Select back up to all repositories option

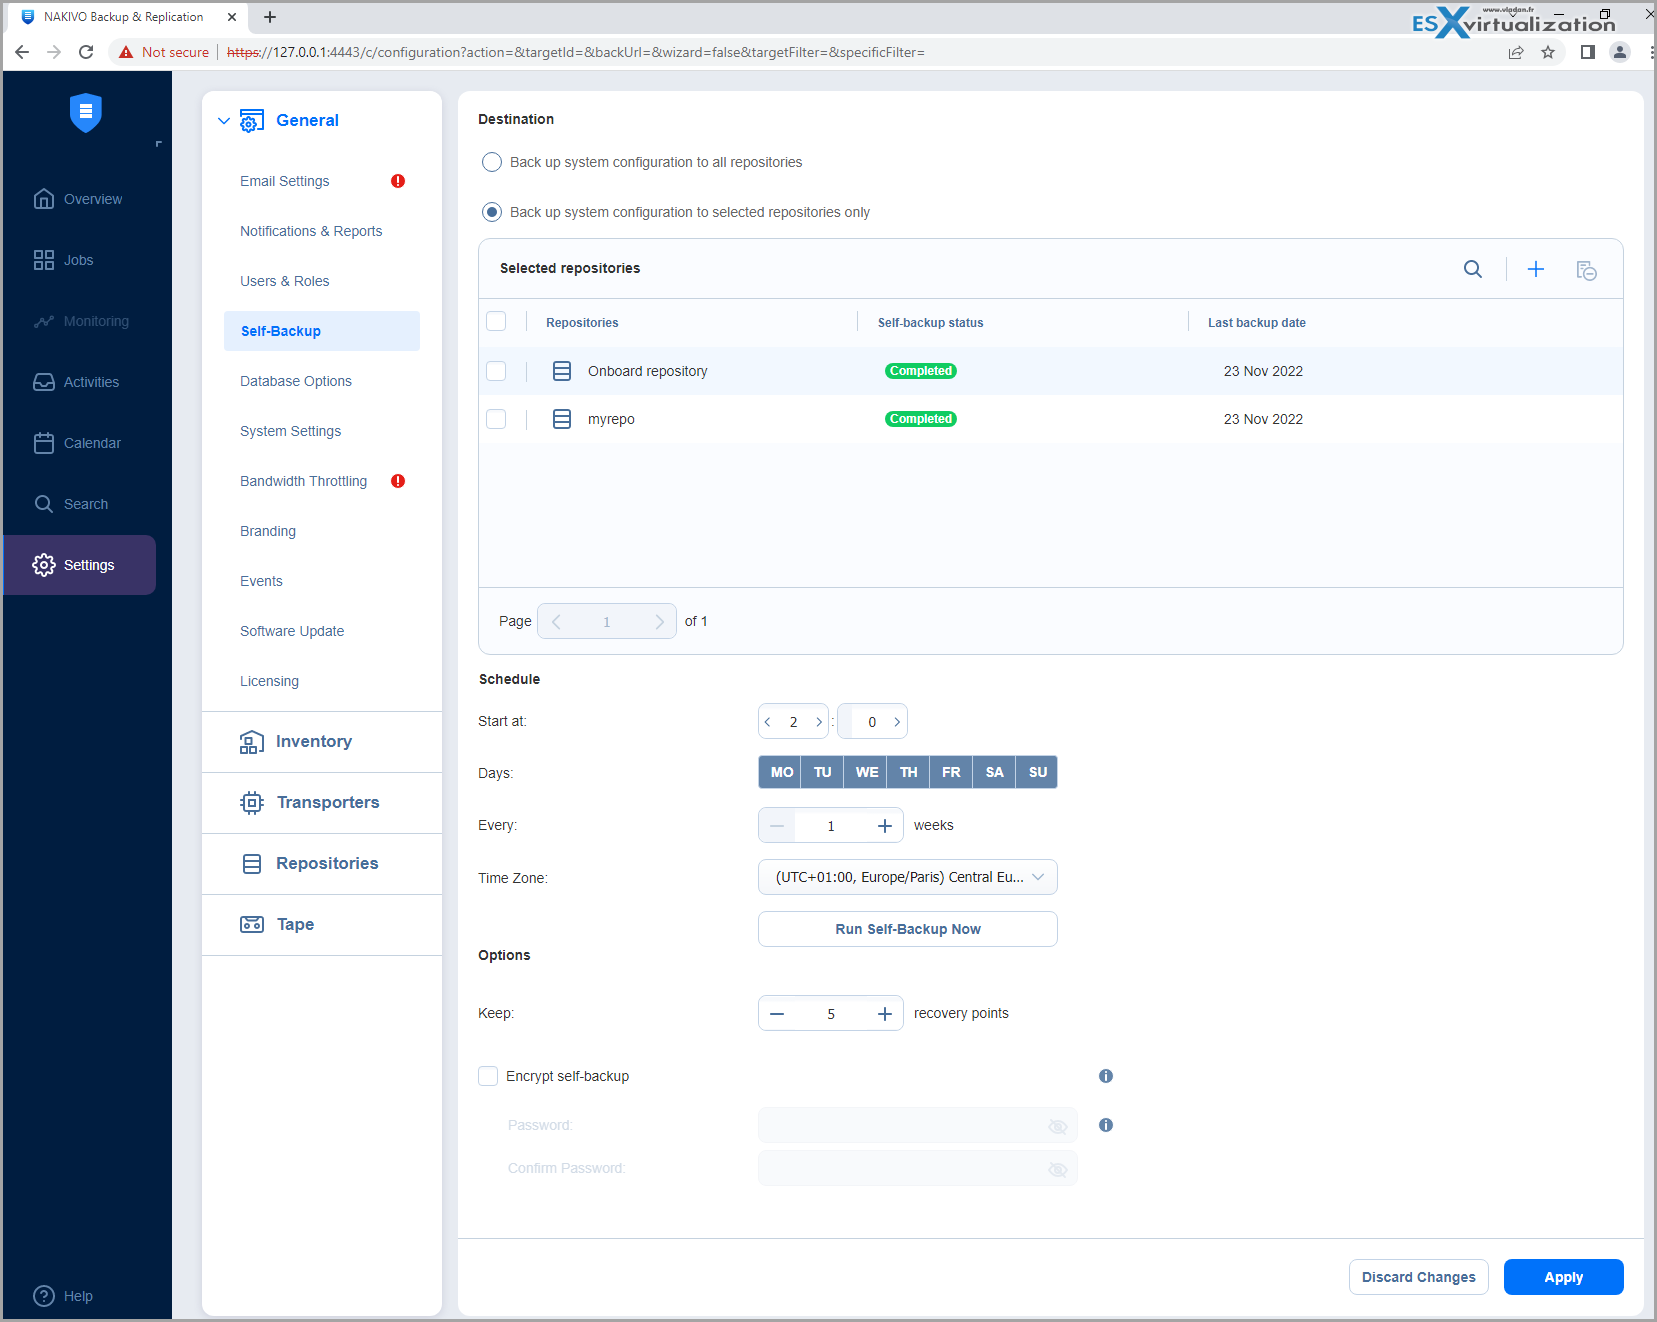(492, 162)
